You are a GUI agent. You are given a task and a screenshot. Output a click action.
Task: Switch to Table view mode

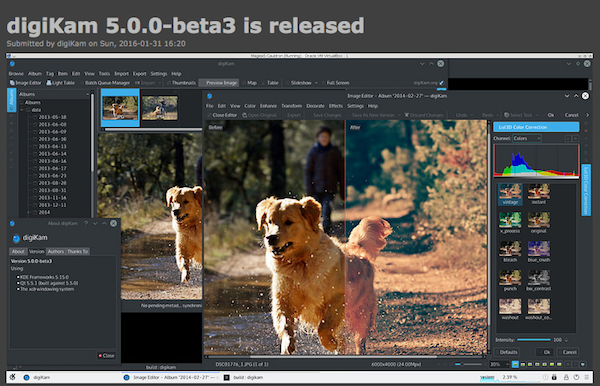coord(270,83)
